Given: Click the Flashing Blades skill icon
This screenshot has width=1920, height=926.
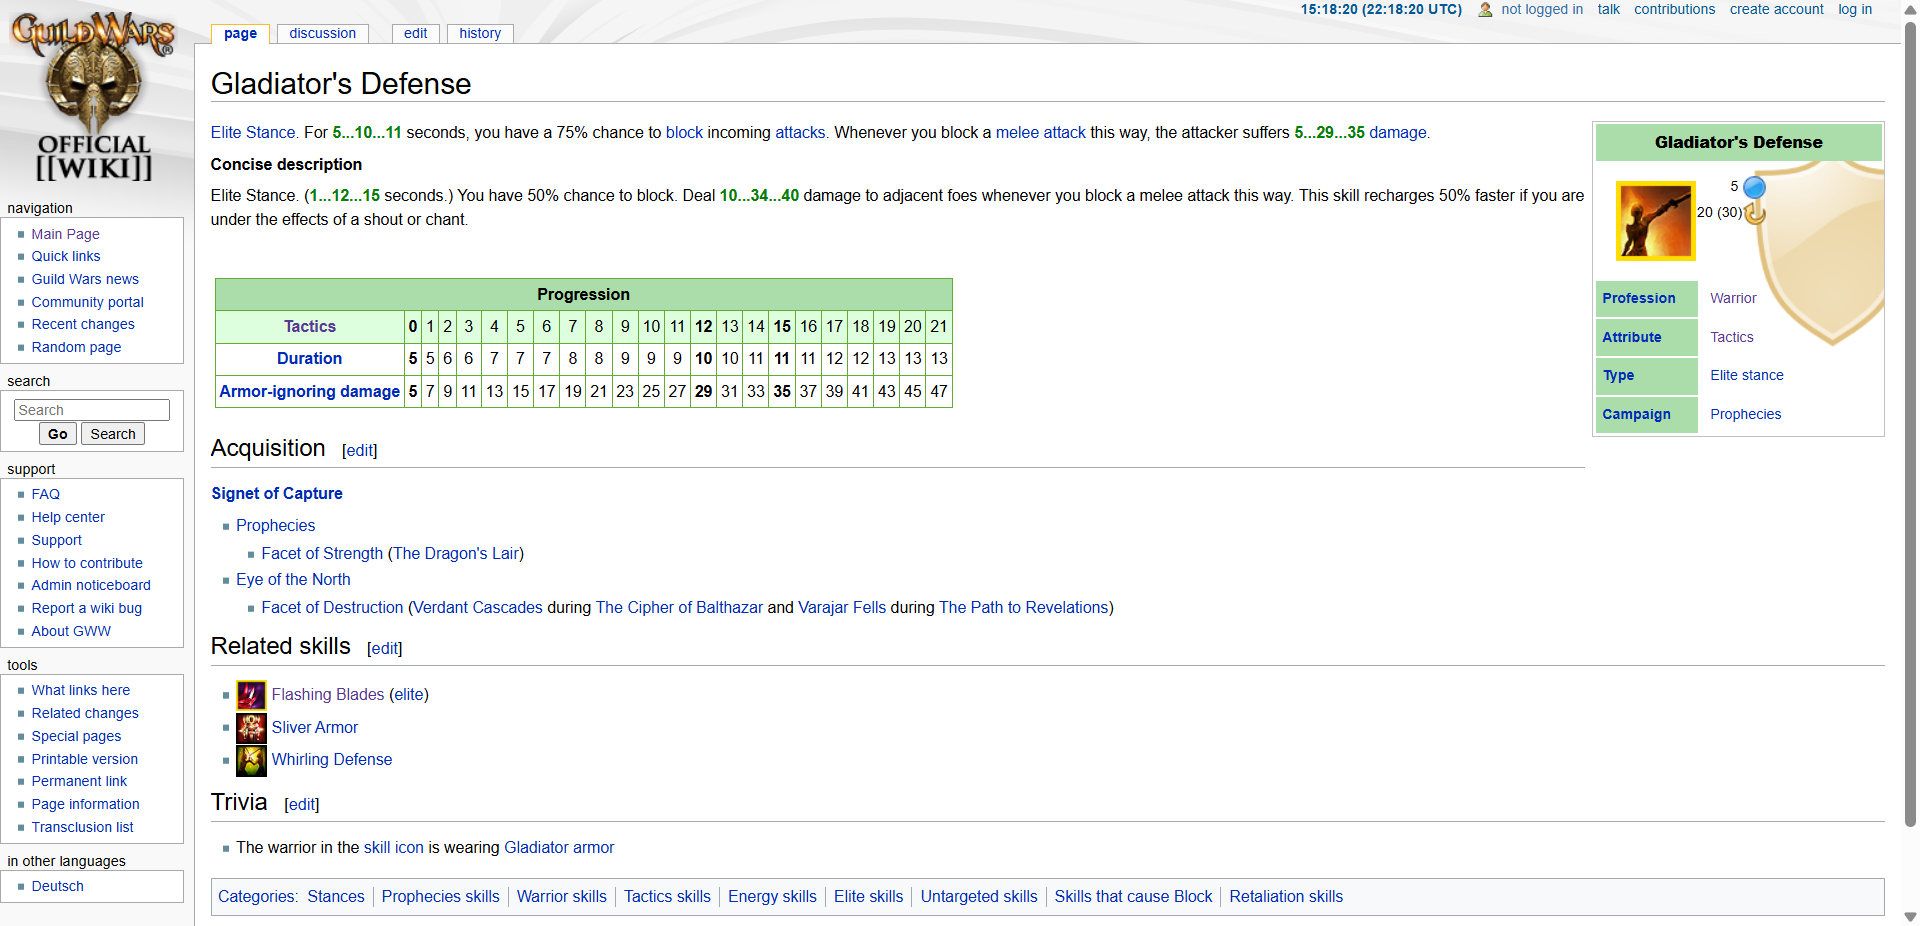Looking at the screenshot, I should 251,695.
